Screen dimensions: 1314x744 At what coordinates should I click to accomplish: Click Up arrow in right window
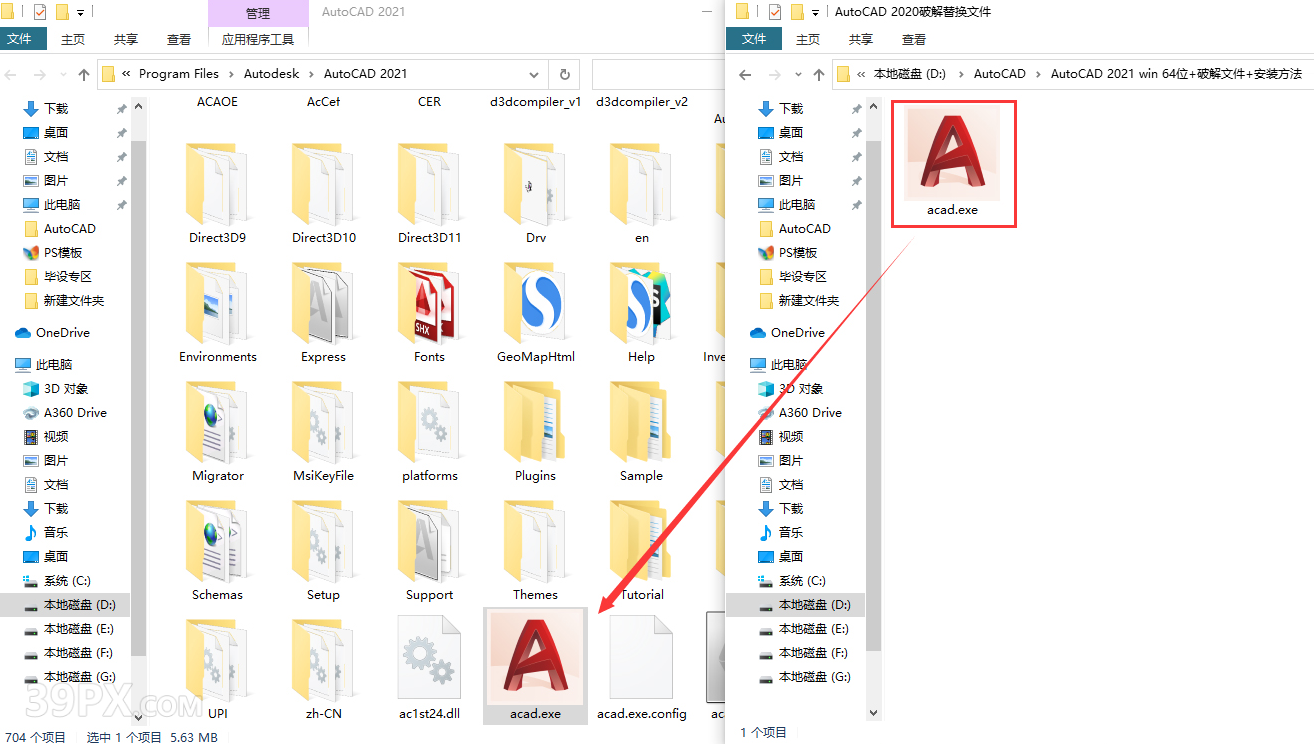tap(820, 74)
